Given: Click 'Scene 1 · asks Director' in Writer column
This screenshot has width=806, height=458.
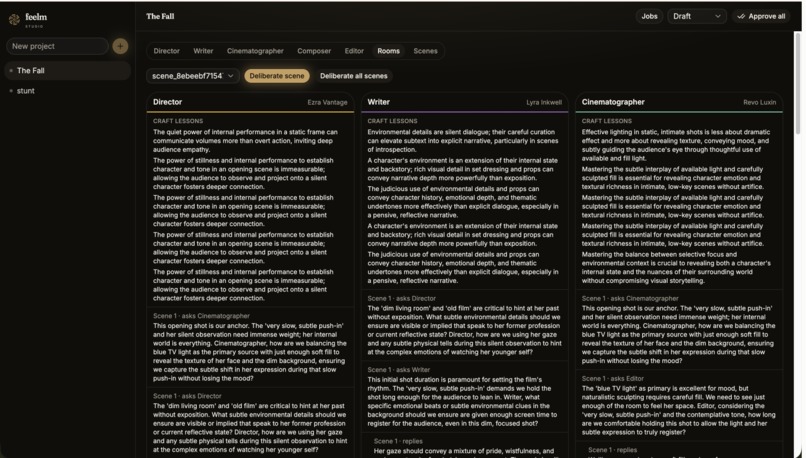Looking at the screenshot, I should click(x=401, y=299).
